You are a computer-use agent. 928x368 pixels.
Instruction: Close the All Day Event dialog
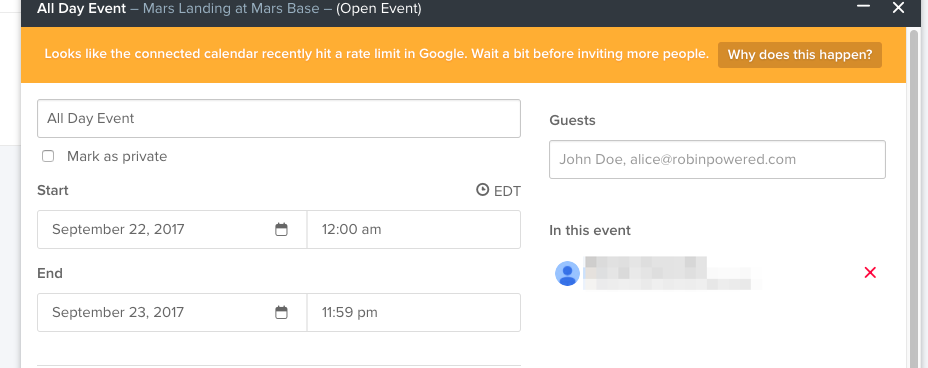[898, 8]
